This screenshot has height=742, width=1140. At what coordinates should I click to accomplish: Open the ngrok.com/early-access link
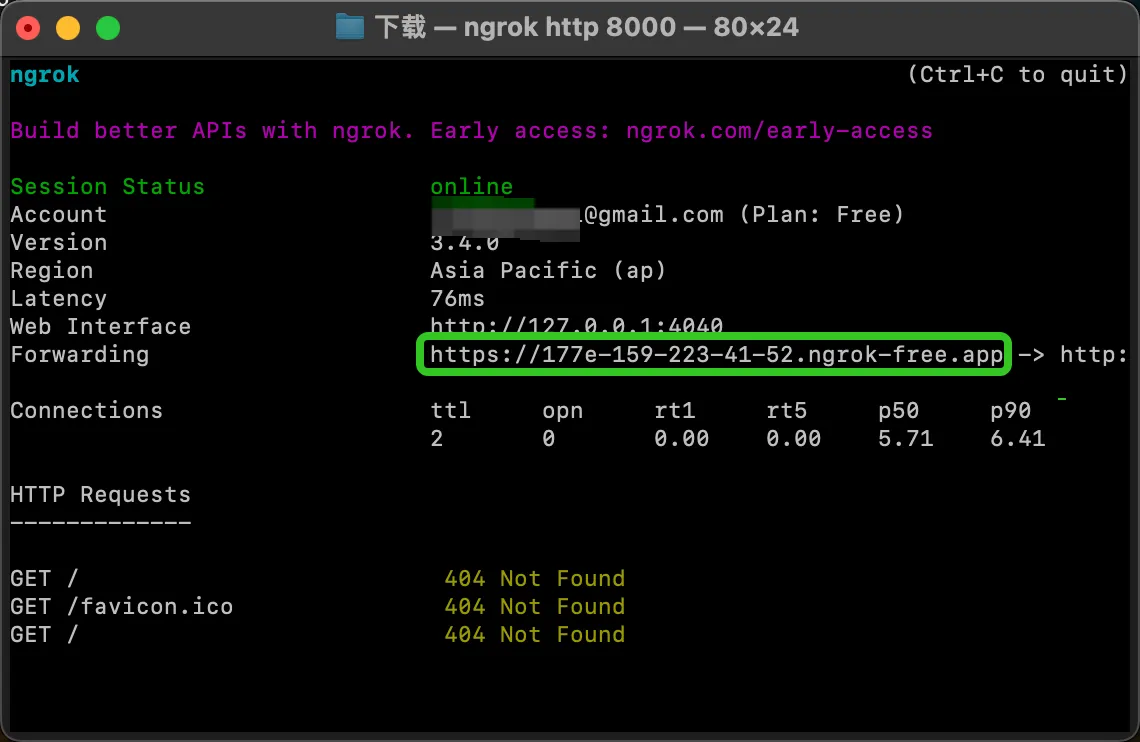pyautogui.click(x=779, y=131)
